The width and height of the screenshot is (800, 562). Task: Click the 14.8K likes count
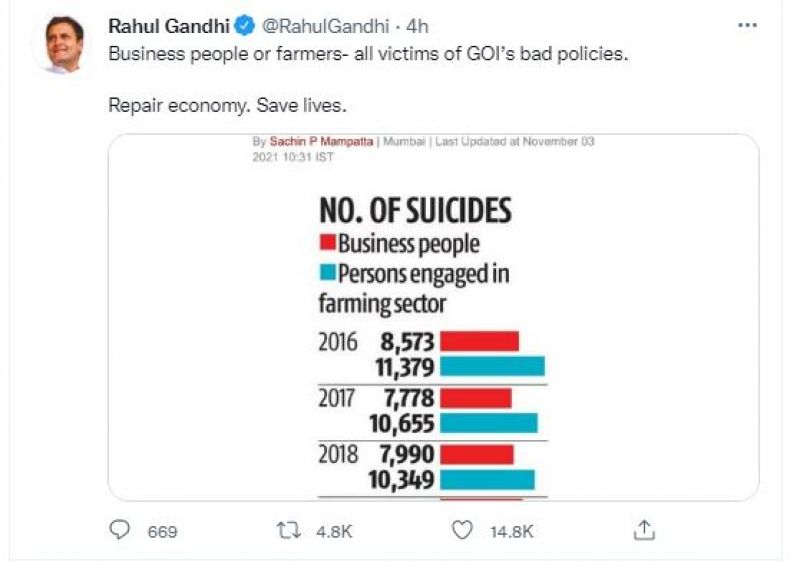pyautogui.click(x=511, y=531)
